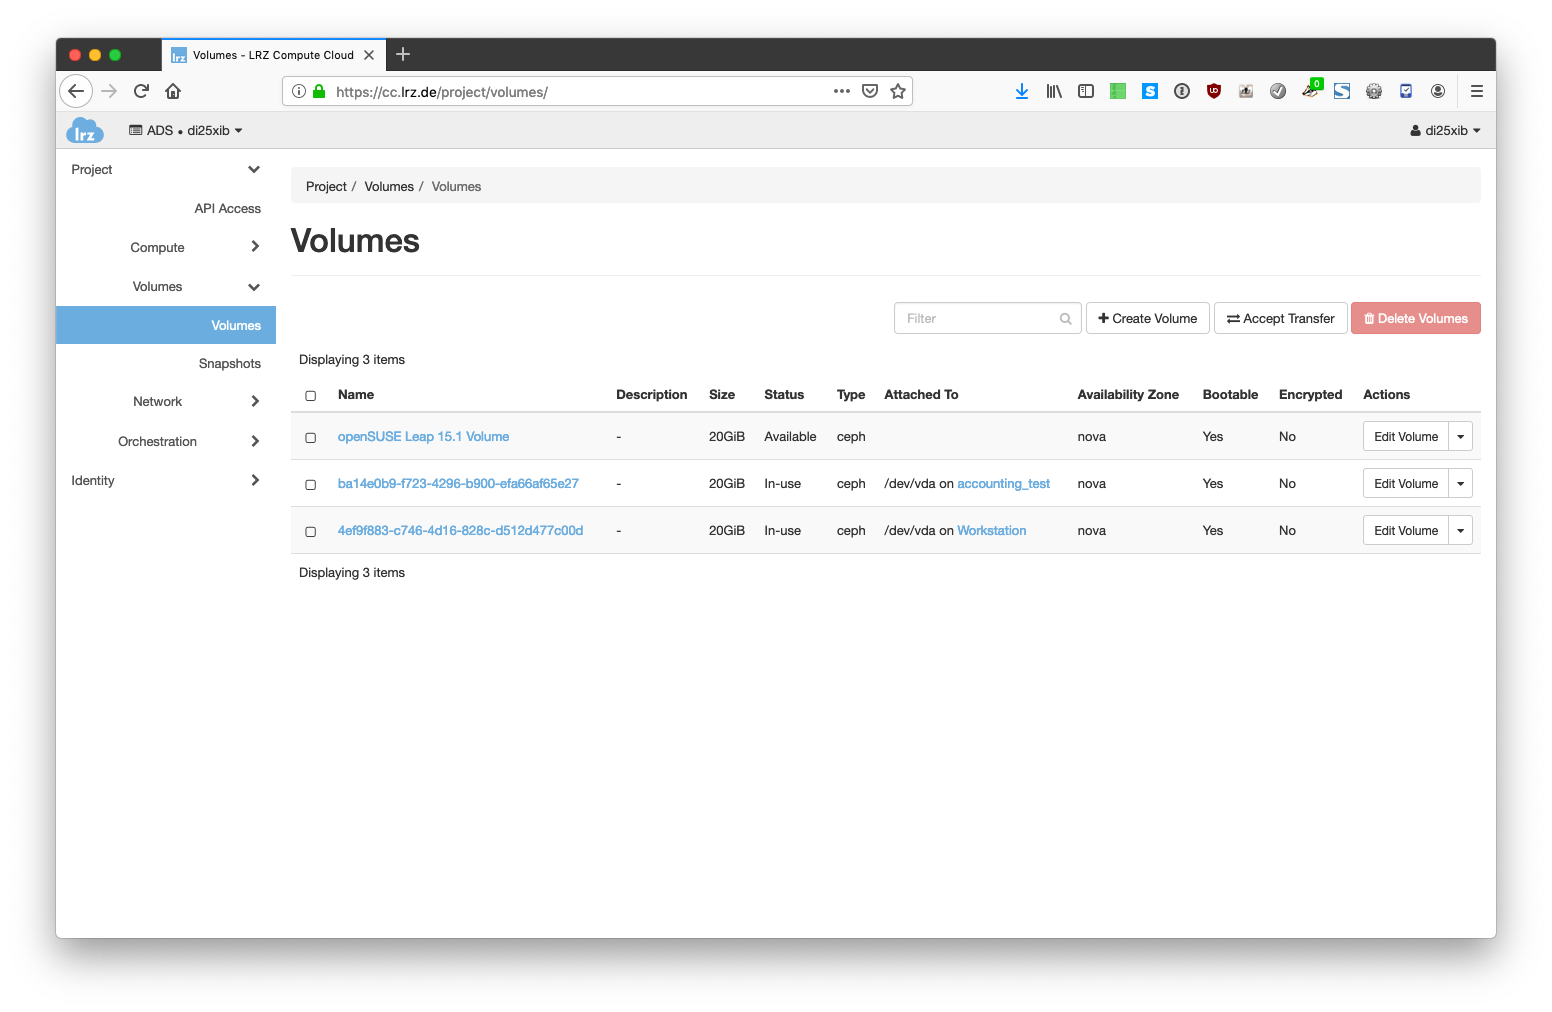1552x1012 pixels.
Task: Tick the checkbox for volume 4ef9f883
Action: click(311, 532)
